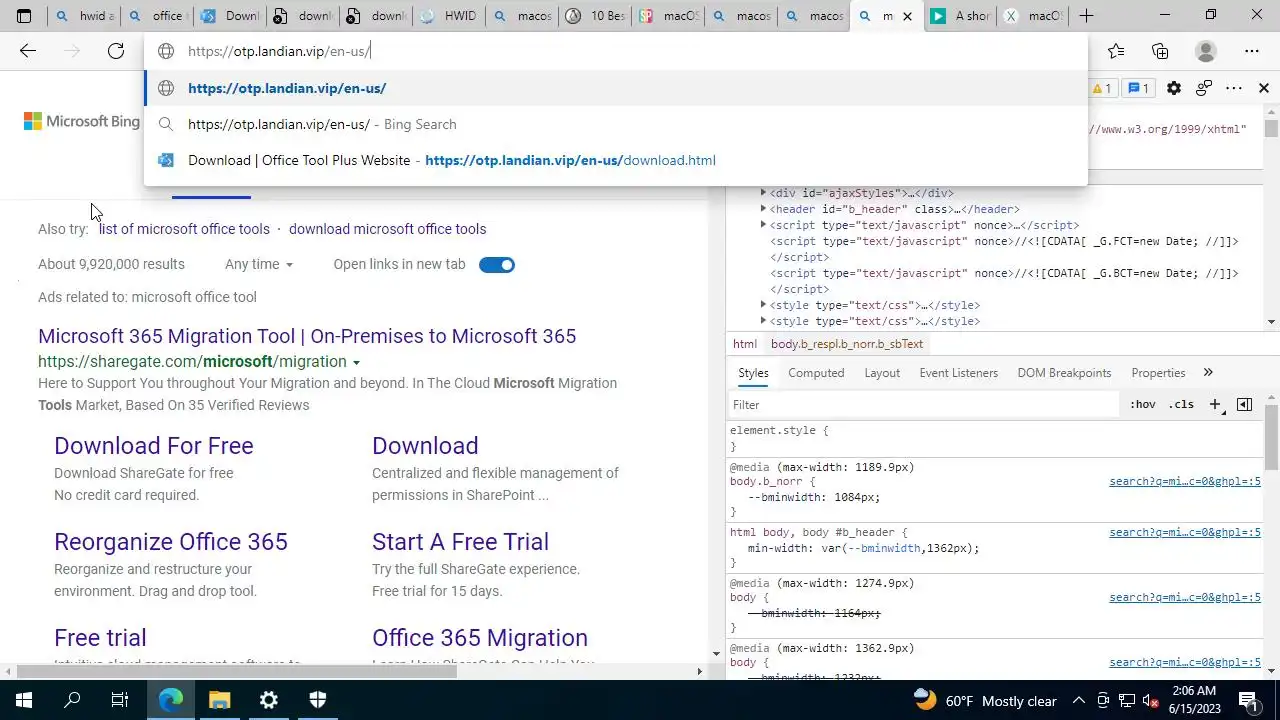Screen dimensions: 1280x720
Task: Choose the 'Bing Search' address bar suggestion
Action: click(x=615, y=124)
